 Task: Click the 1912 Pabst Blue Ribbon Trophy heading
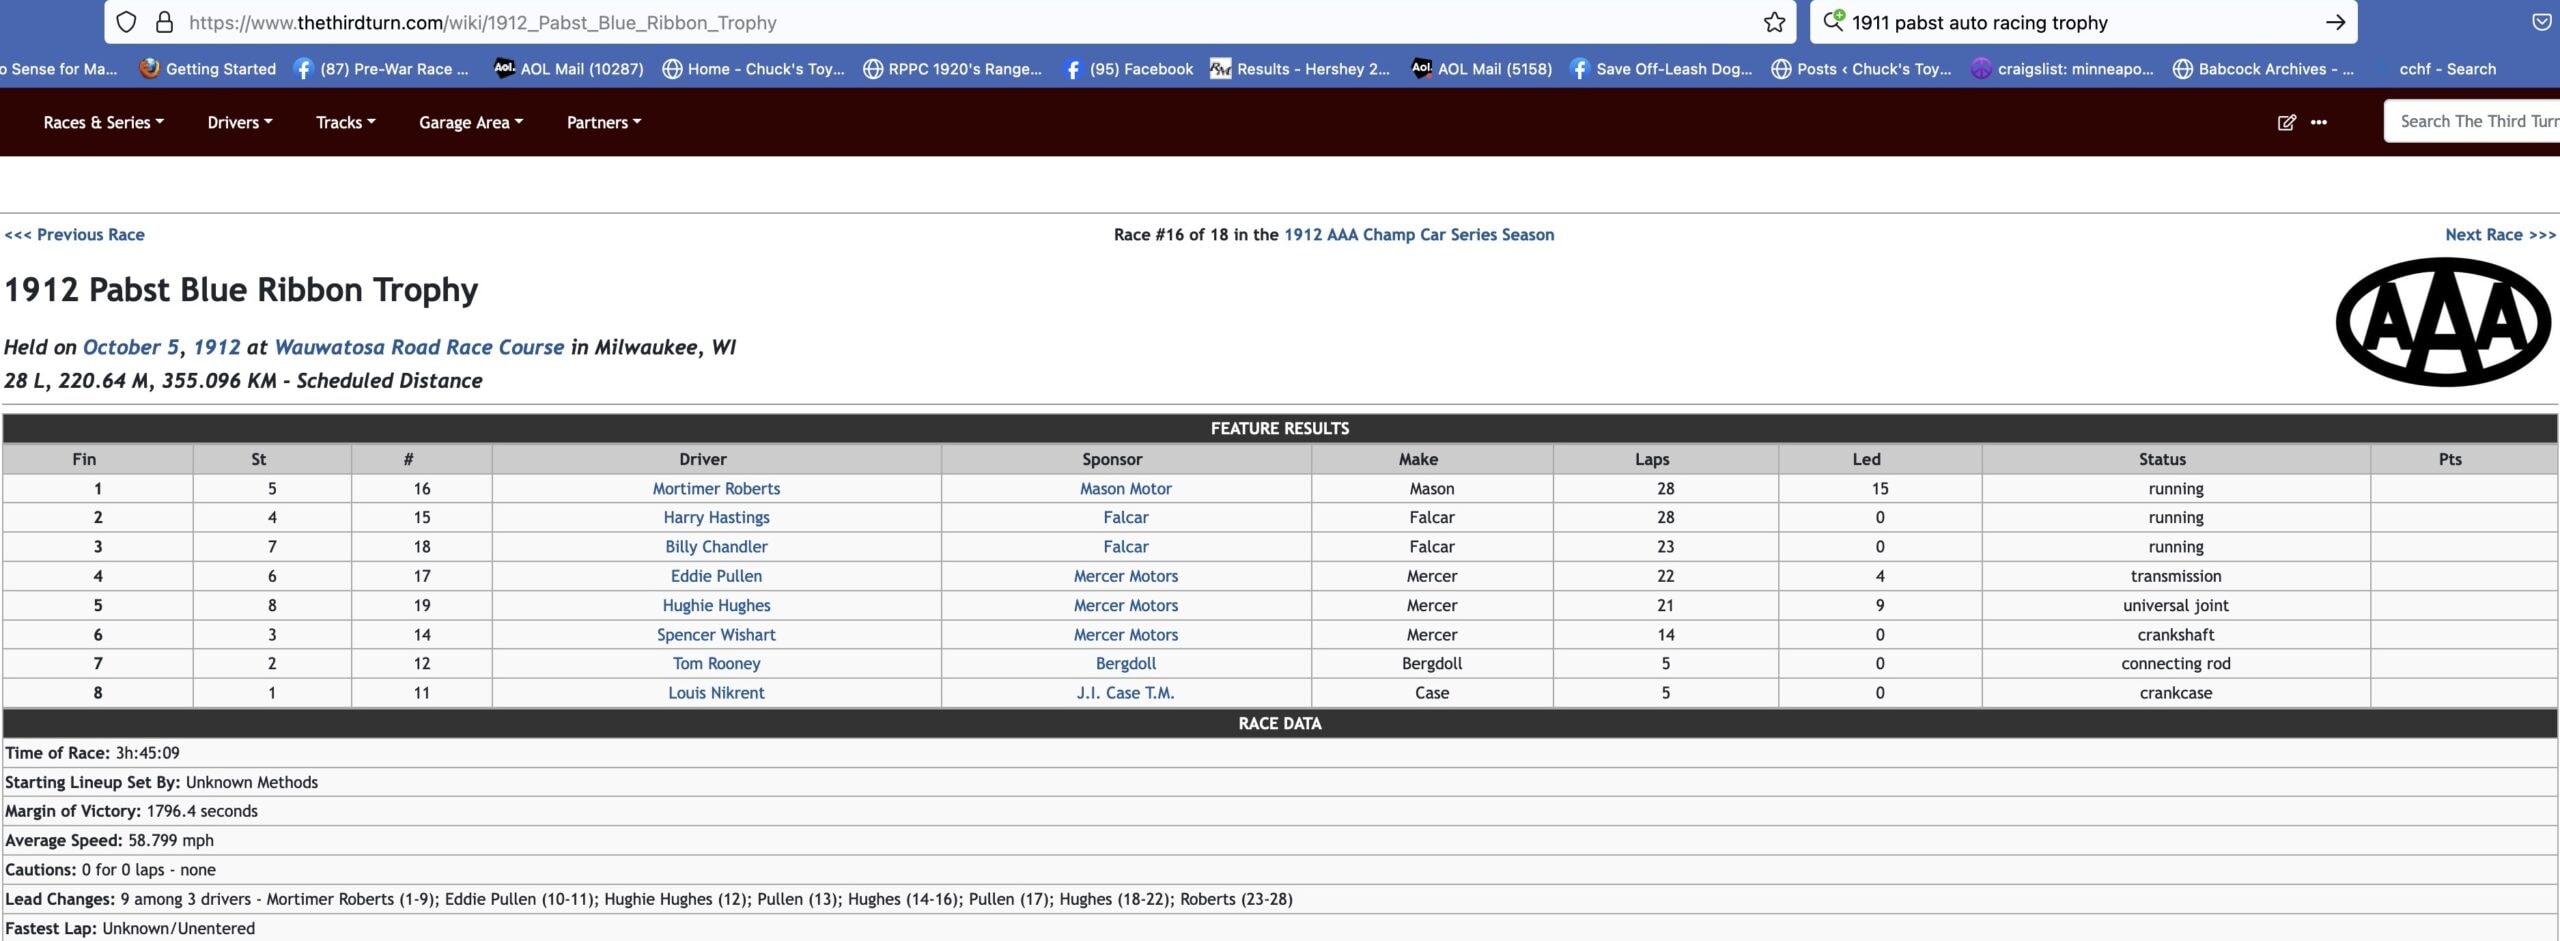[241, 289]
